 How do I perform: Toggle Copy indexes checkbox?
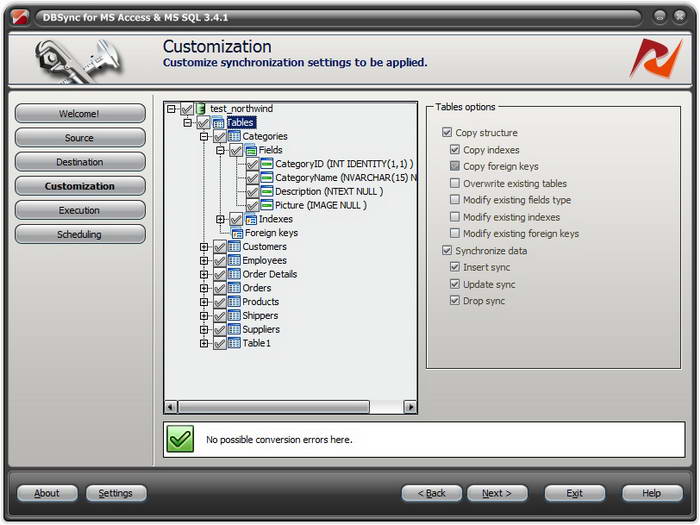tap(455, 150)
